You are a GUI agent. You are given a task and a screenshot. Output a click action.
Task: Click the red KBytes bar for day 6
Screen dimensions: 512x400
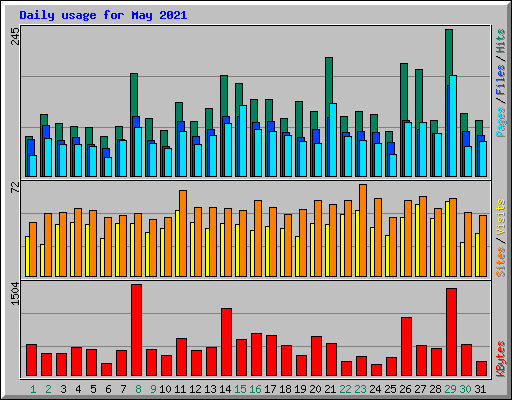coord(106,369)
